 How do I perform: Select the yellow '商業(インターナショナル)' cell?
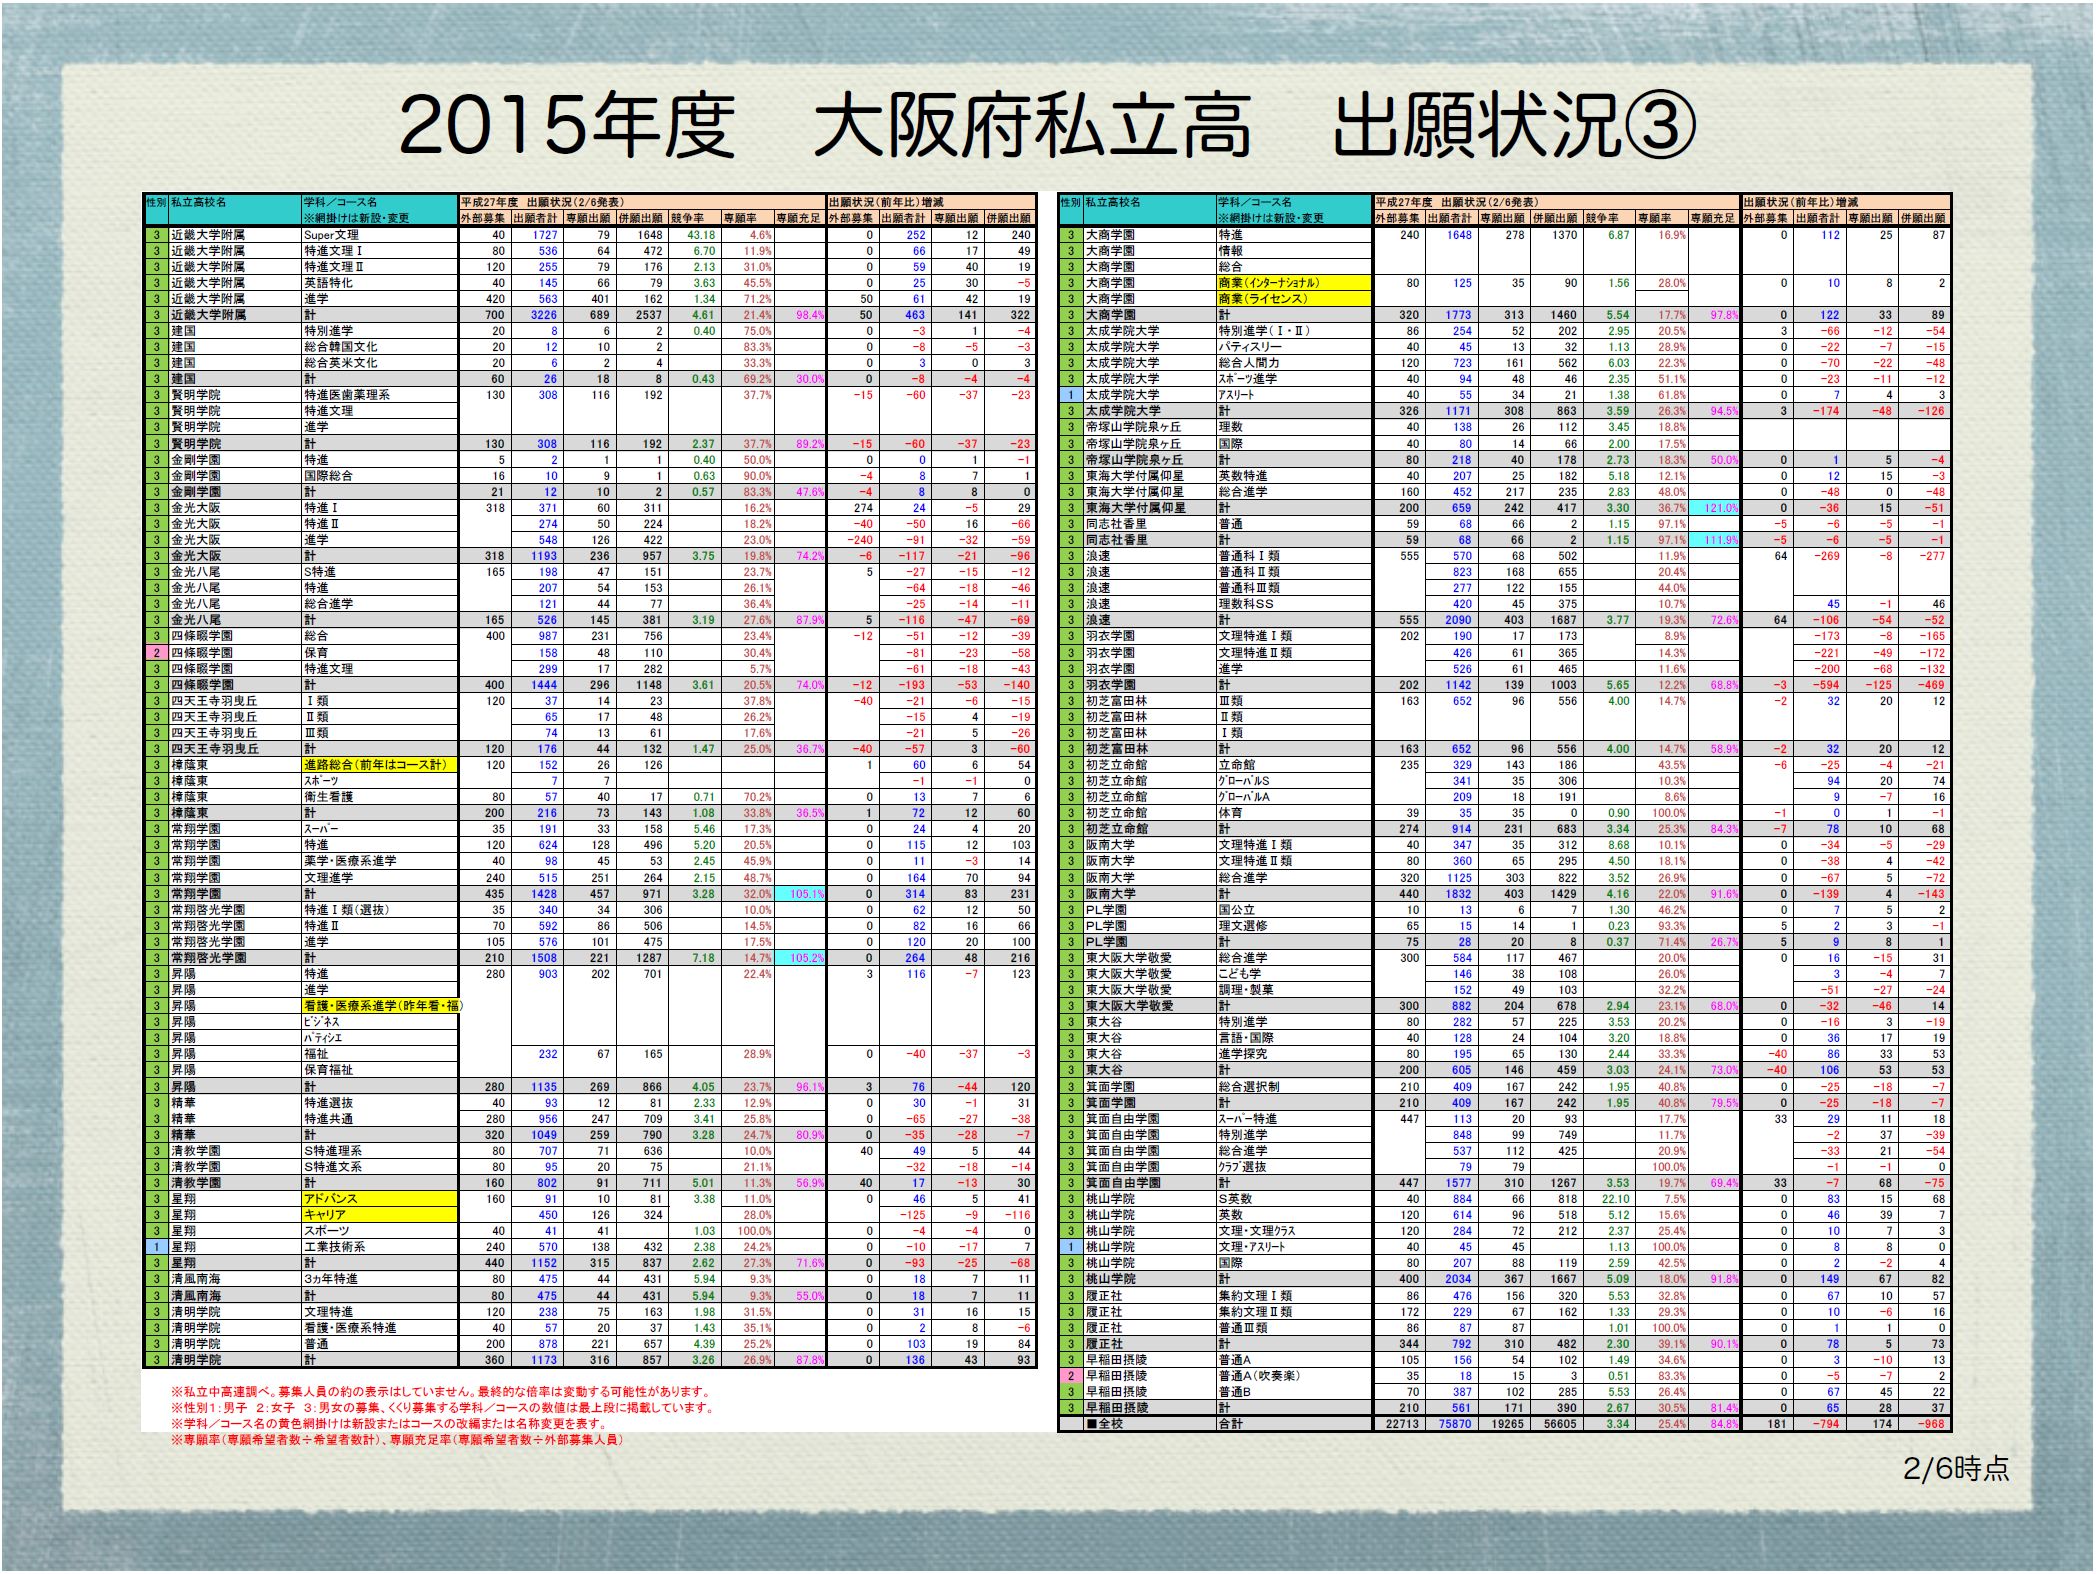1294,283
